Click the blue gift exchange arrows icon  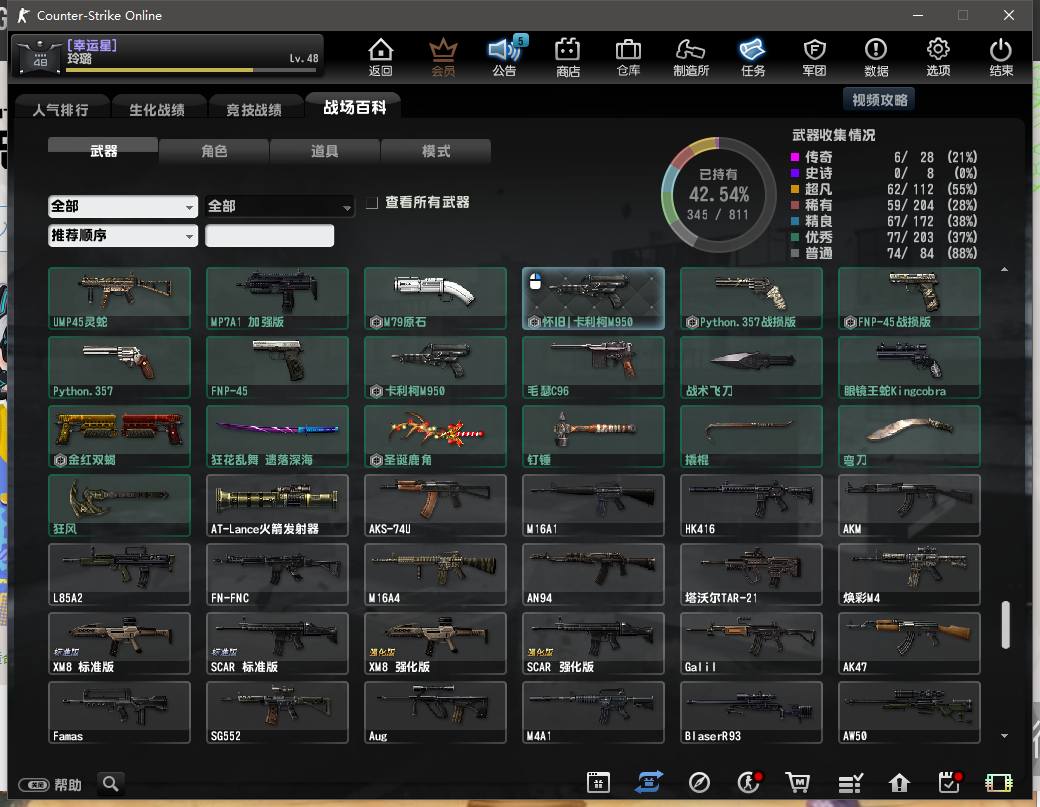(x=649, y=782)
